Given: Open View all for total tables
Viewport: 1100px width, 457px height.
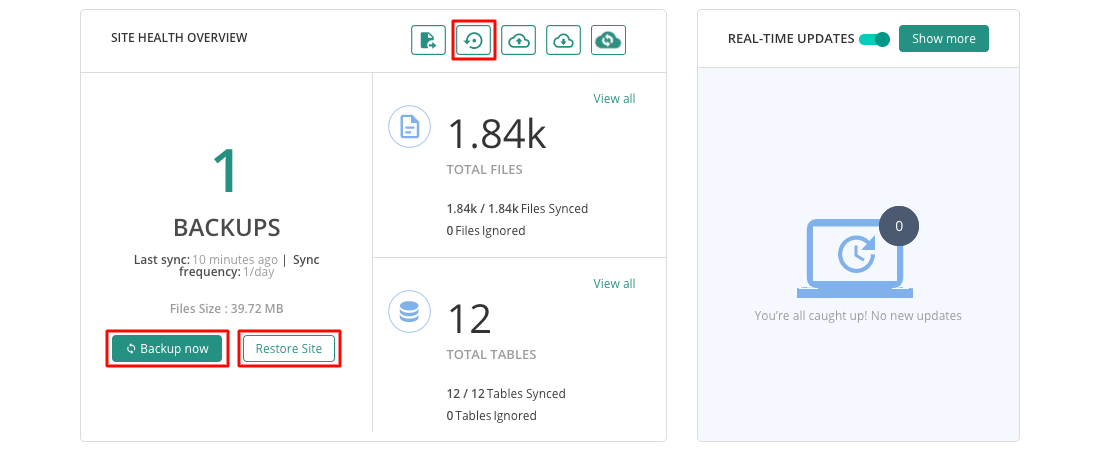Looking at the screenshot, I should click(615, 284).
